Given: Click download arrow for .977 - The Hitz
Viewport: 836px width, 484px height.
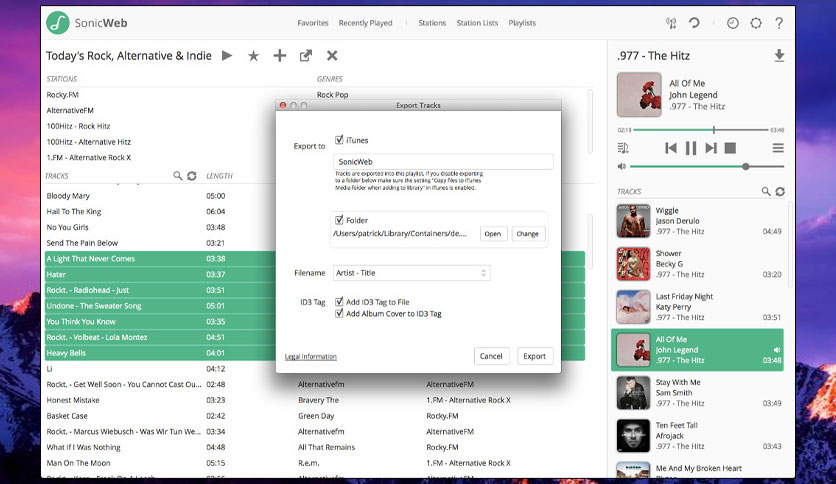Looking at the screenshot, I should pos(779,55).
